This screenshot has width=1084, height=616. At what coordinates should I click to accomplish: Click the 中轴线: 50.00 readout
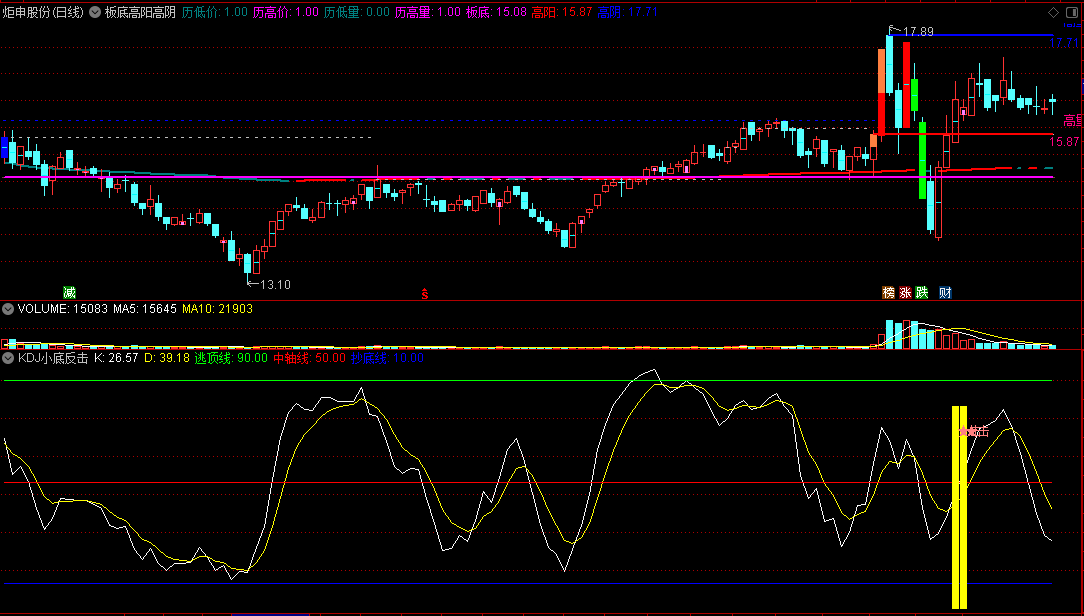point(309,358)
